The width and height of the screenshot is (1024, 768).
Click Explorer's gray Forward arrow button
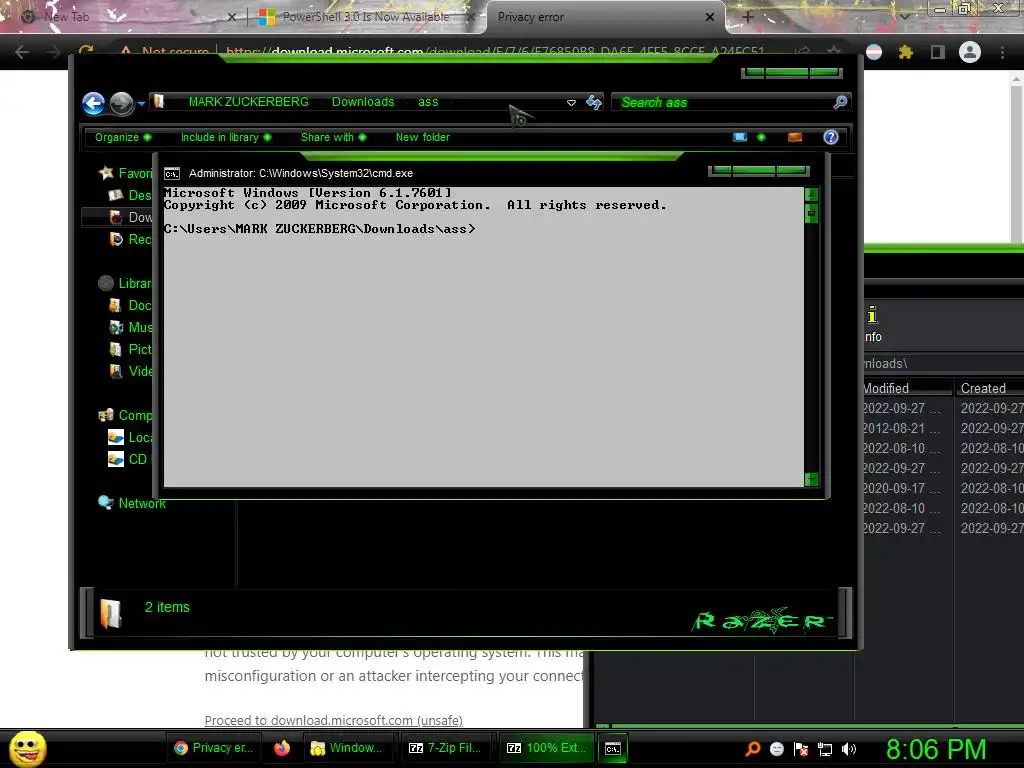[121, 103]
